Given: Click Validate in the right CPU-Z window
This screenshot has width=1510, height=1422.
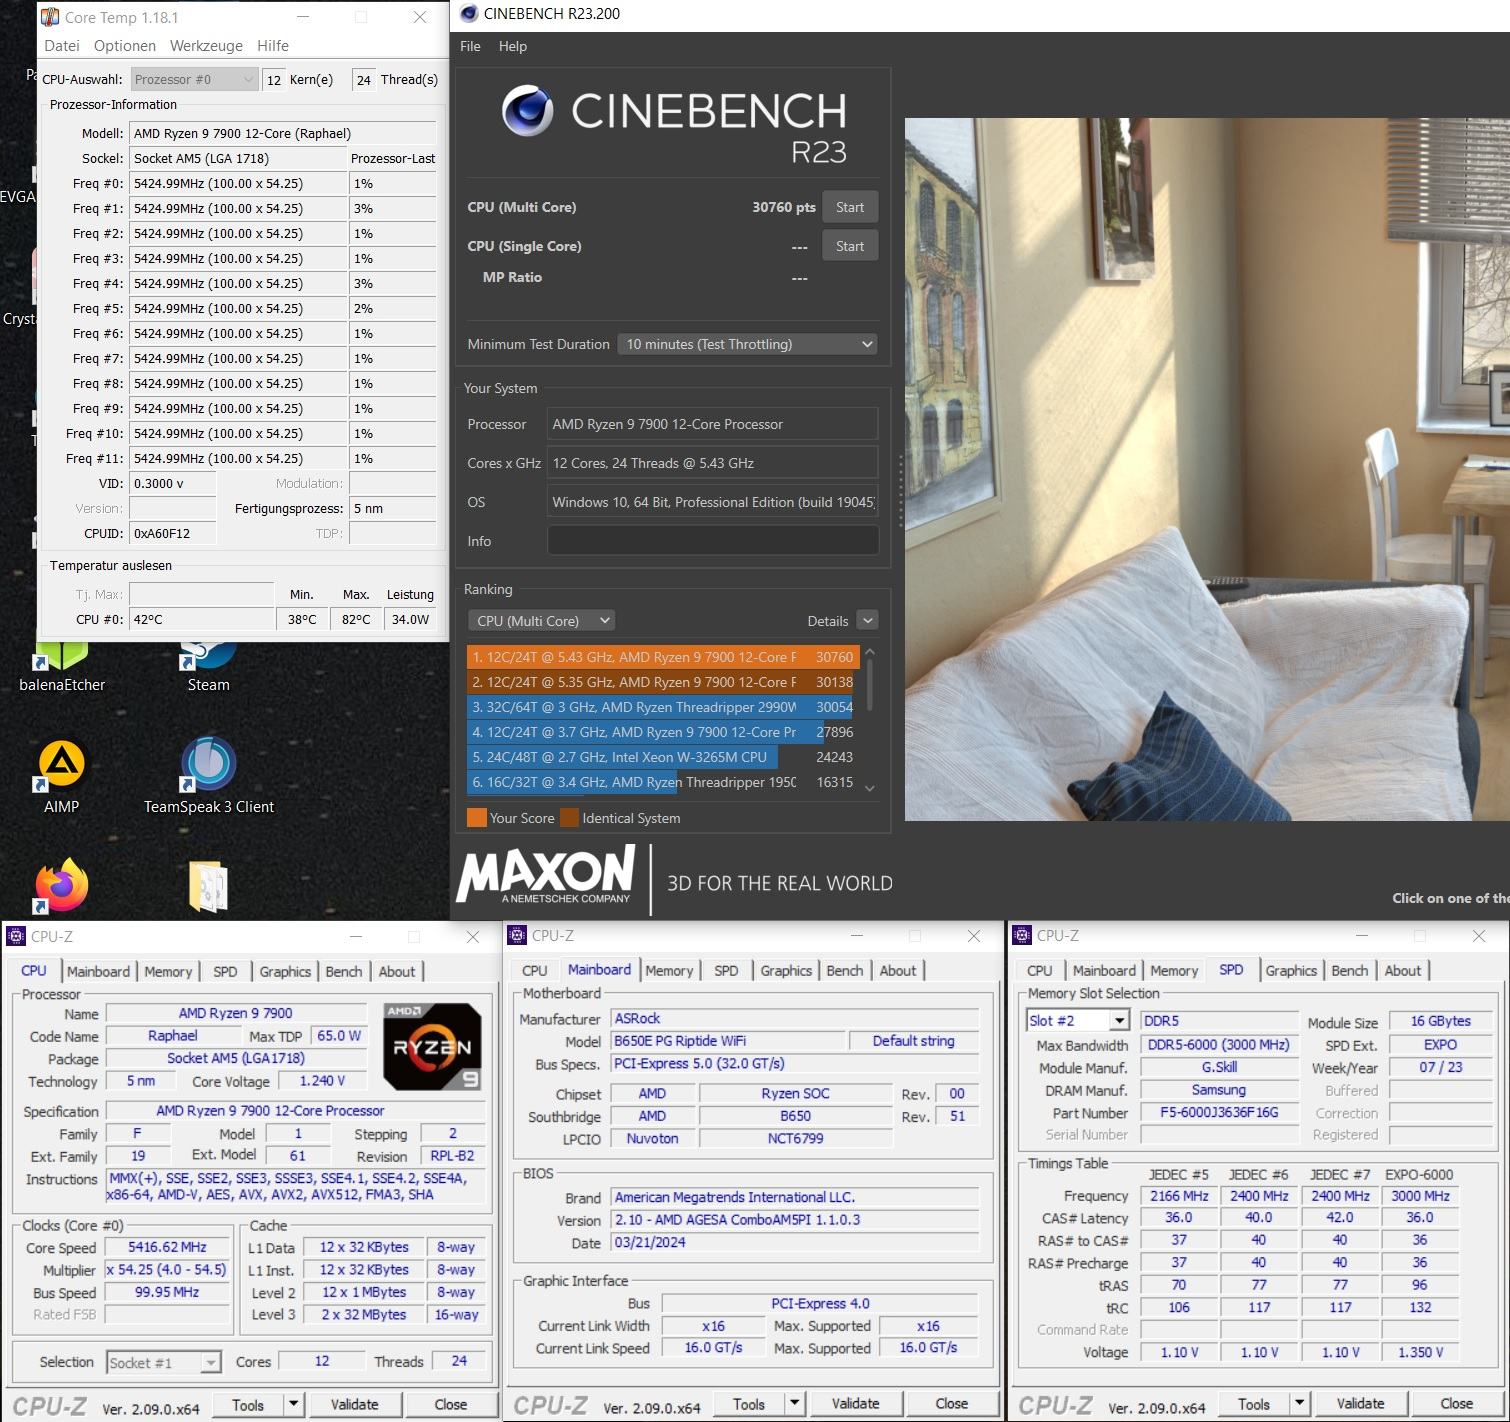Looking at the screenshot, I should [x=1361, y=1403].
